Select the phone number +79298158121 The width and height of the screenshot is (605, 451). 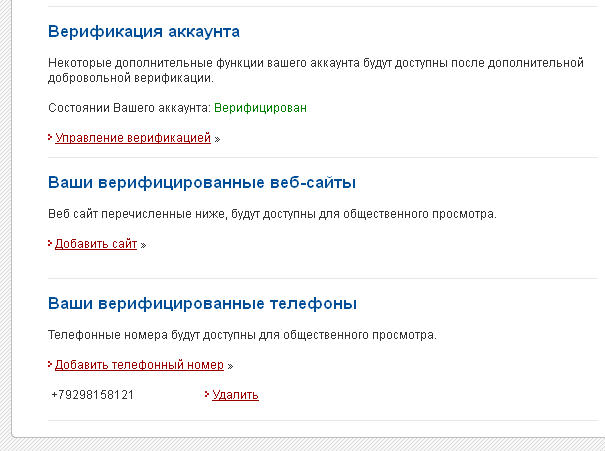click(x=93, y=395)
